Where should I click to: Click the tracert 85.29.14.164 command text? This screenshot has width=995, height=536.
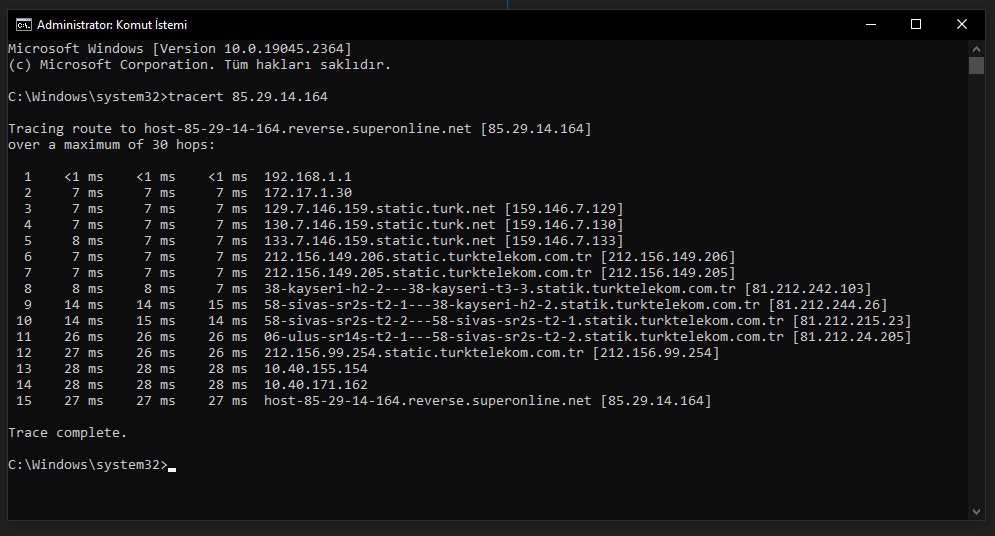248,96
